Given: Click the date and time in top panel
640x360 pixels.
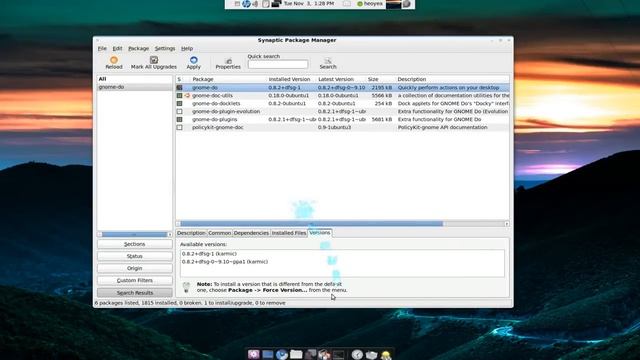Looking at the screenshot, I should coord(309,4).
